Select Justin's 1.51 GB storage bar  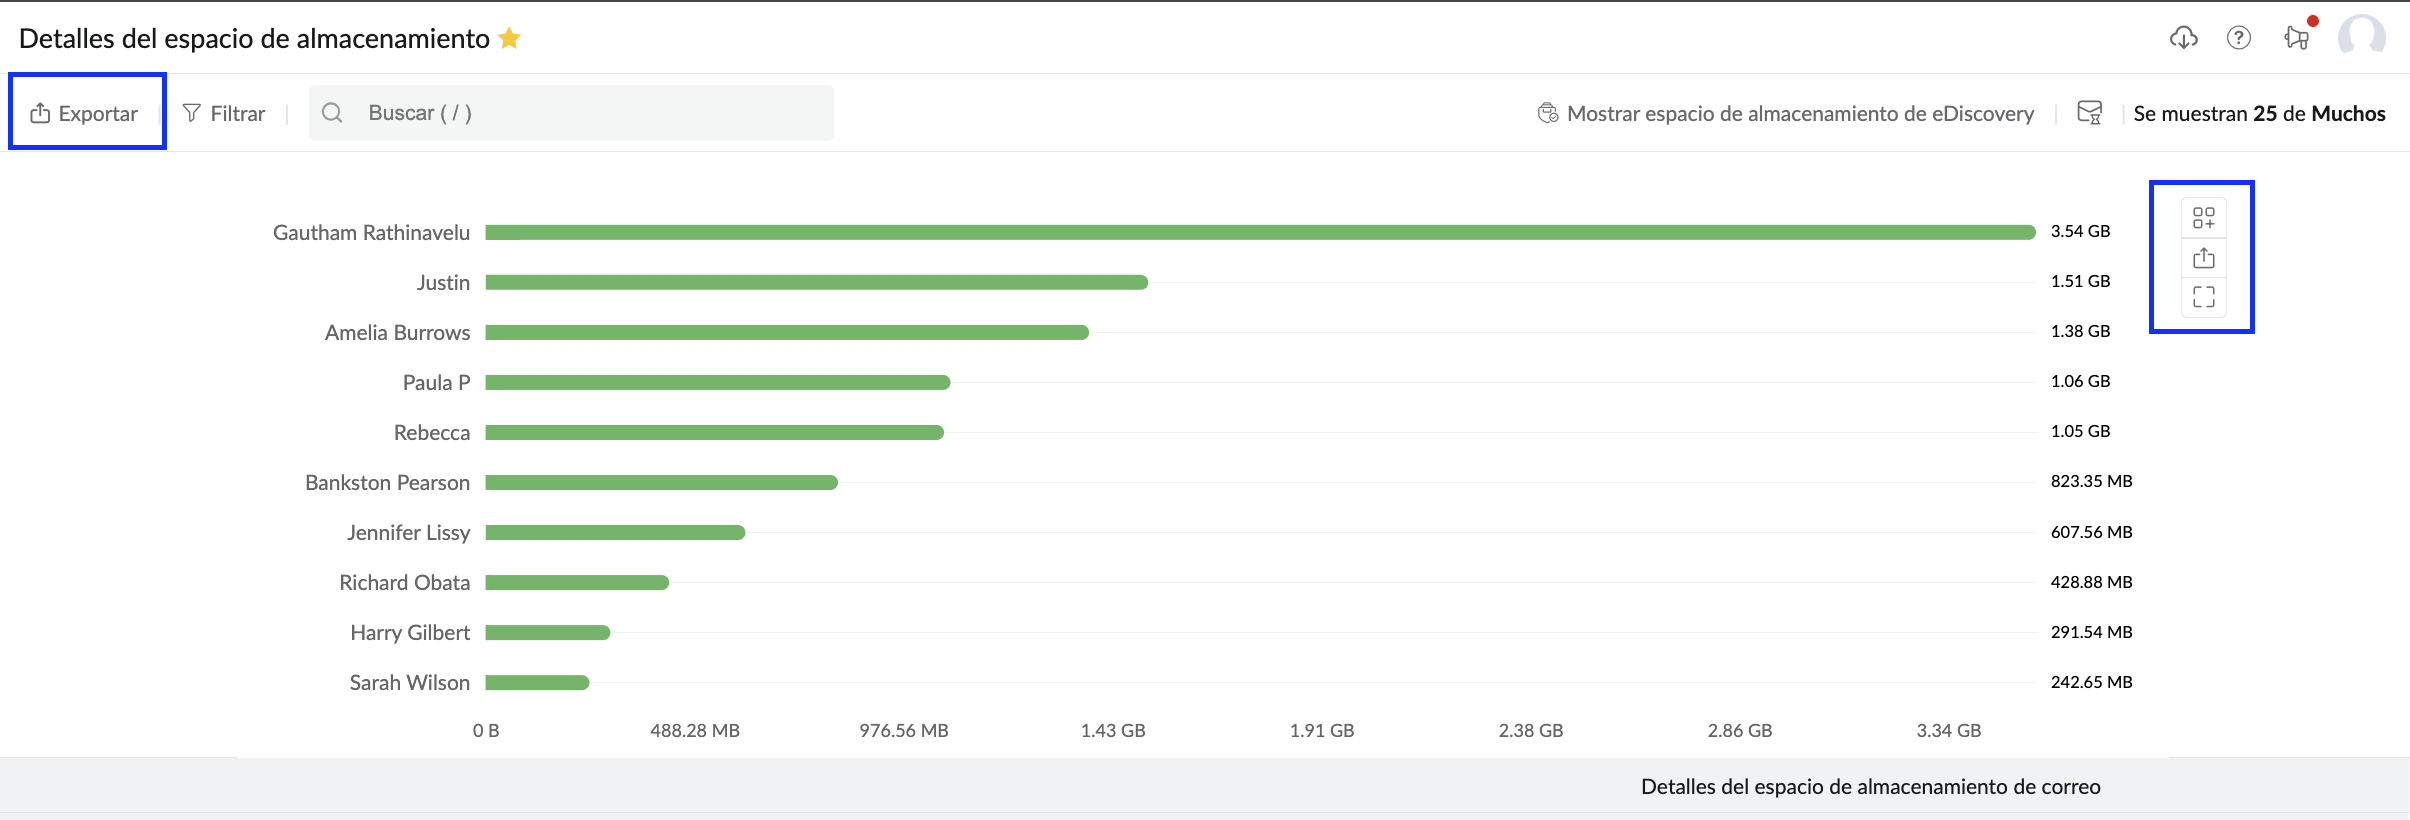(x=816, y=282)
